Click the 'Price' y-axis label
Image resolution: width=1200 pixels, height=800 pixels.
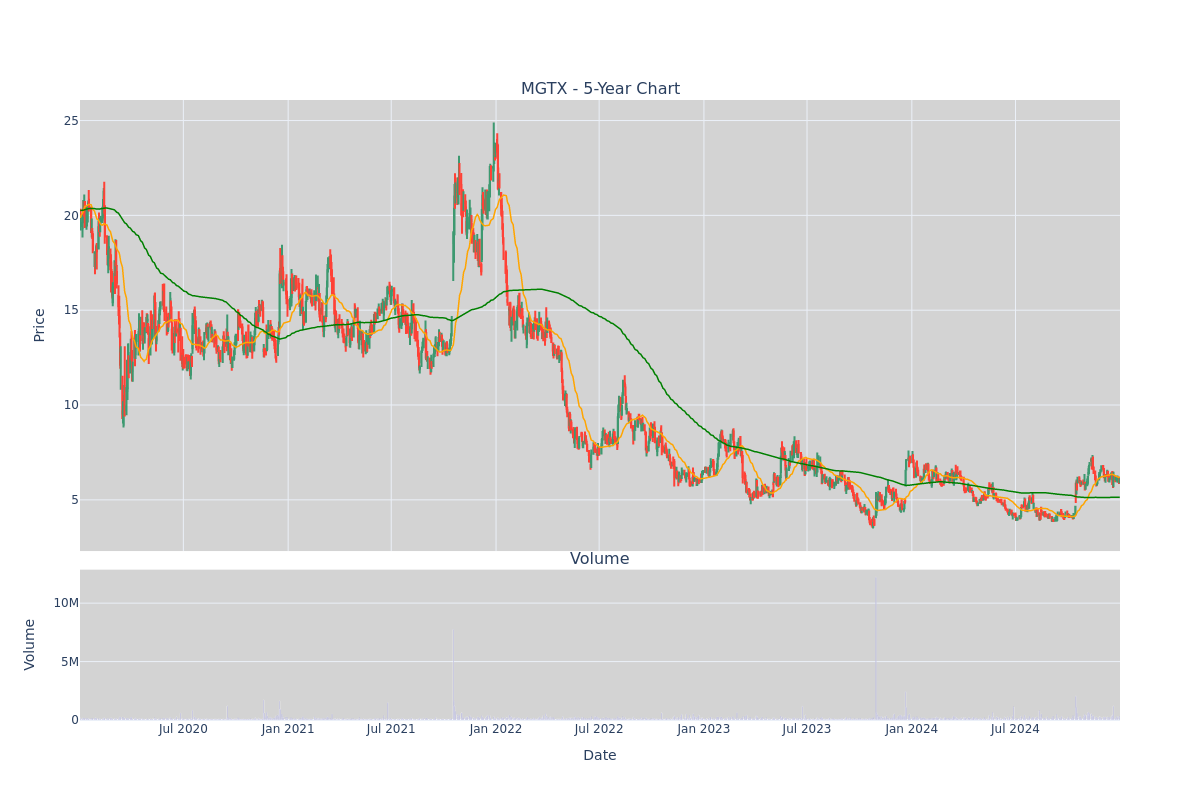pos(40,325)
